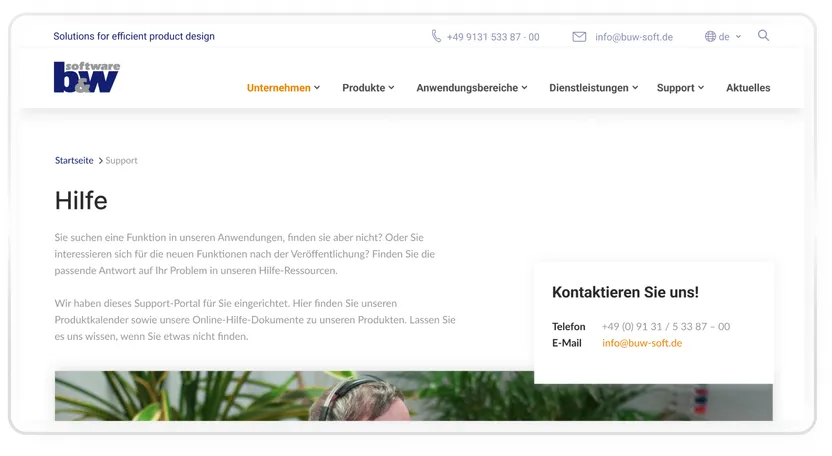Open the search magnifier icon
The height and width of the screenshot is (456, 832).
coord(763,36)
